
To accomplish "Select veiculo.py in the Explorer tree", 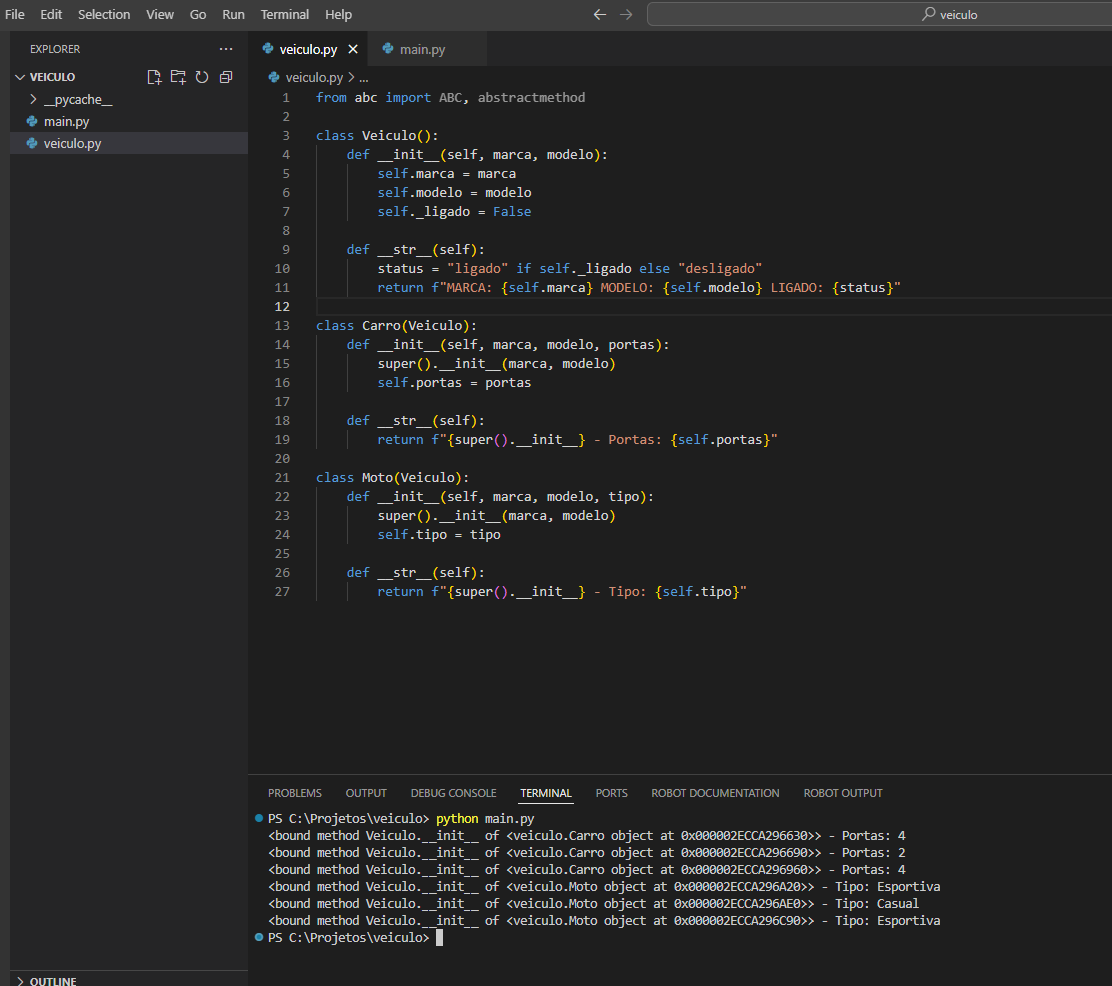I will point(129,143).
